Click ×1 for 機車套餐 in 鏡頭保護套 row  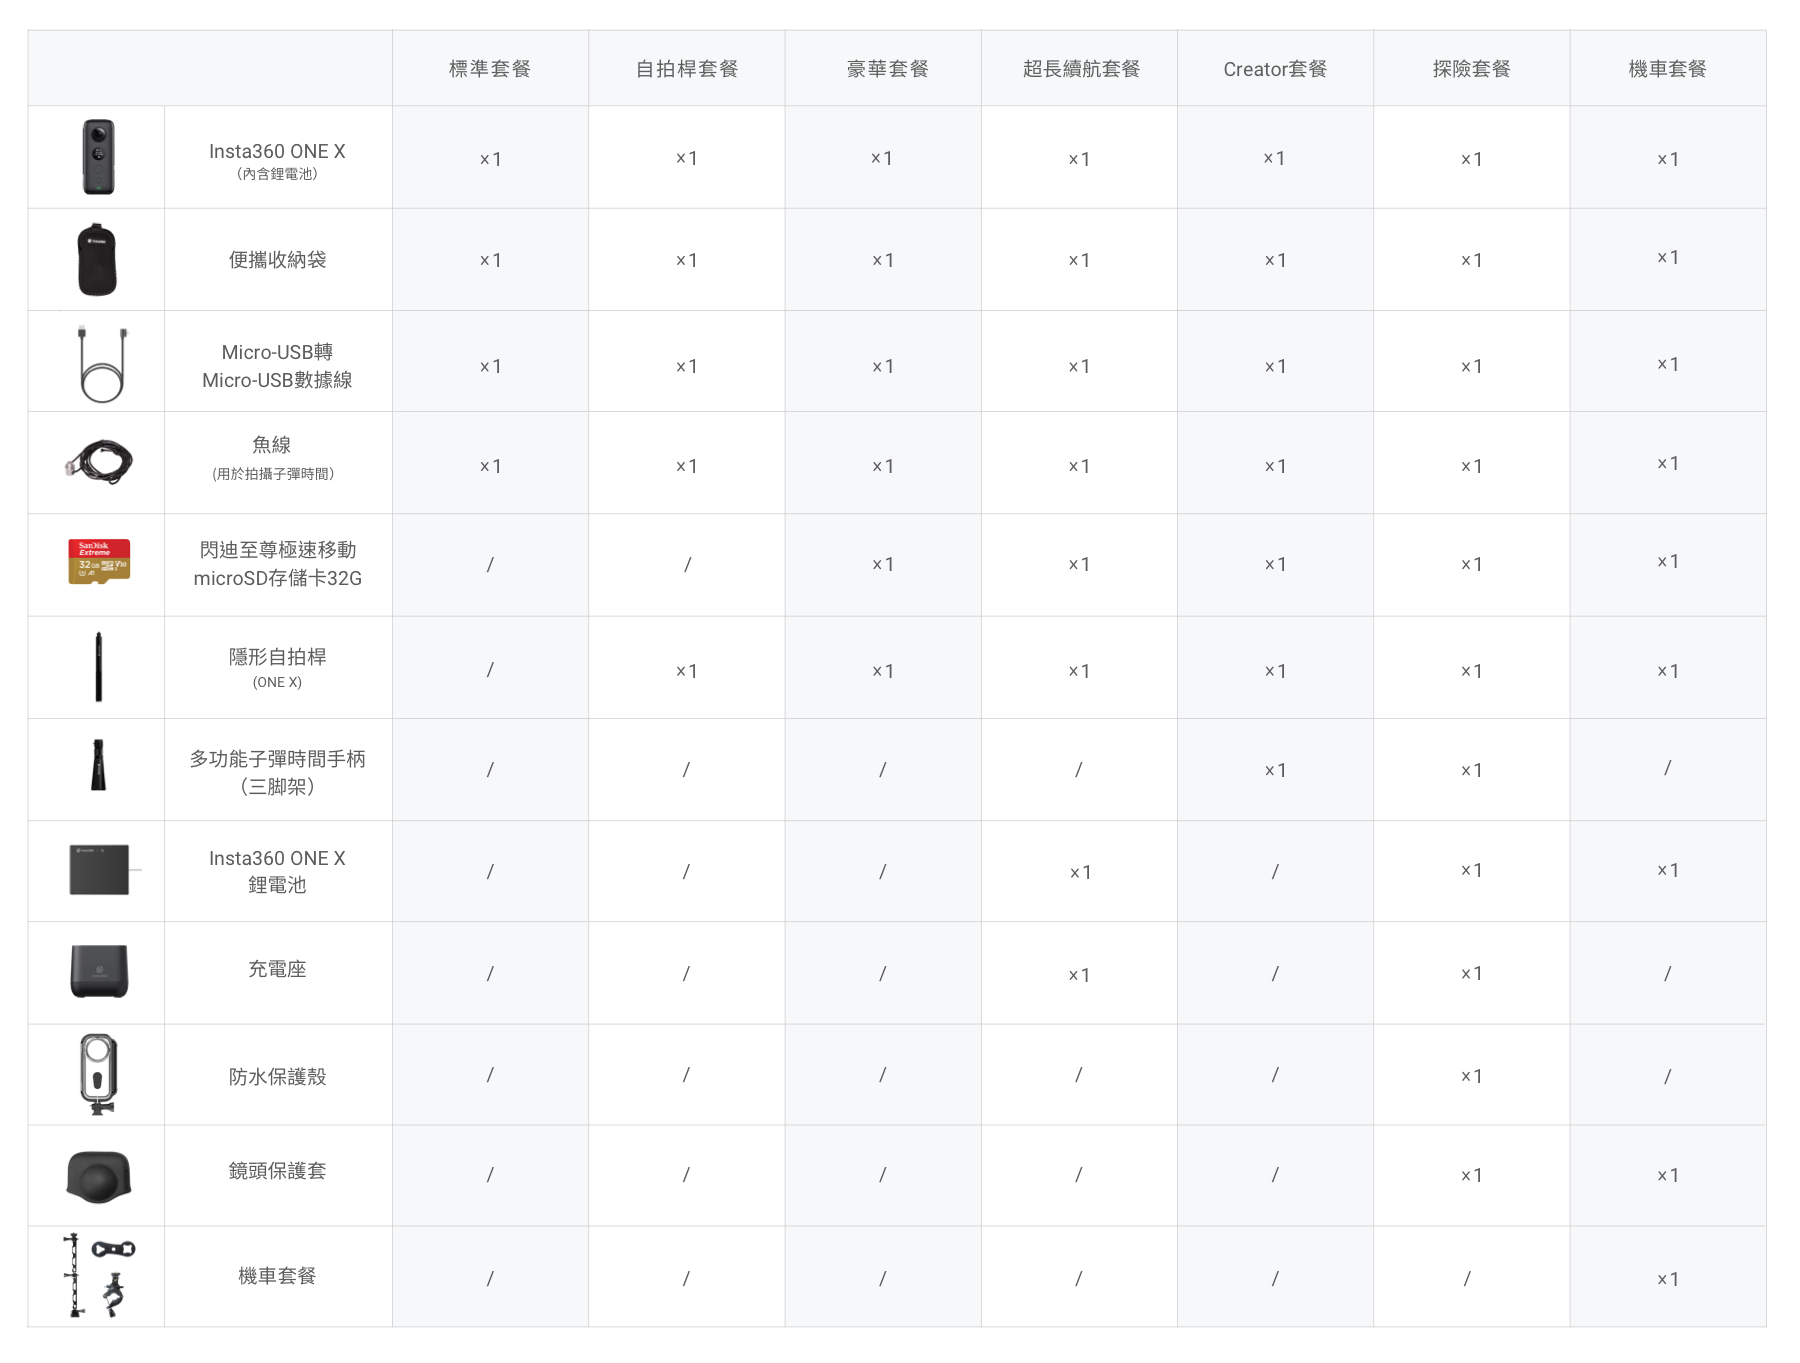coord(1668,1175)
